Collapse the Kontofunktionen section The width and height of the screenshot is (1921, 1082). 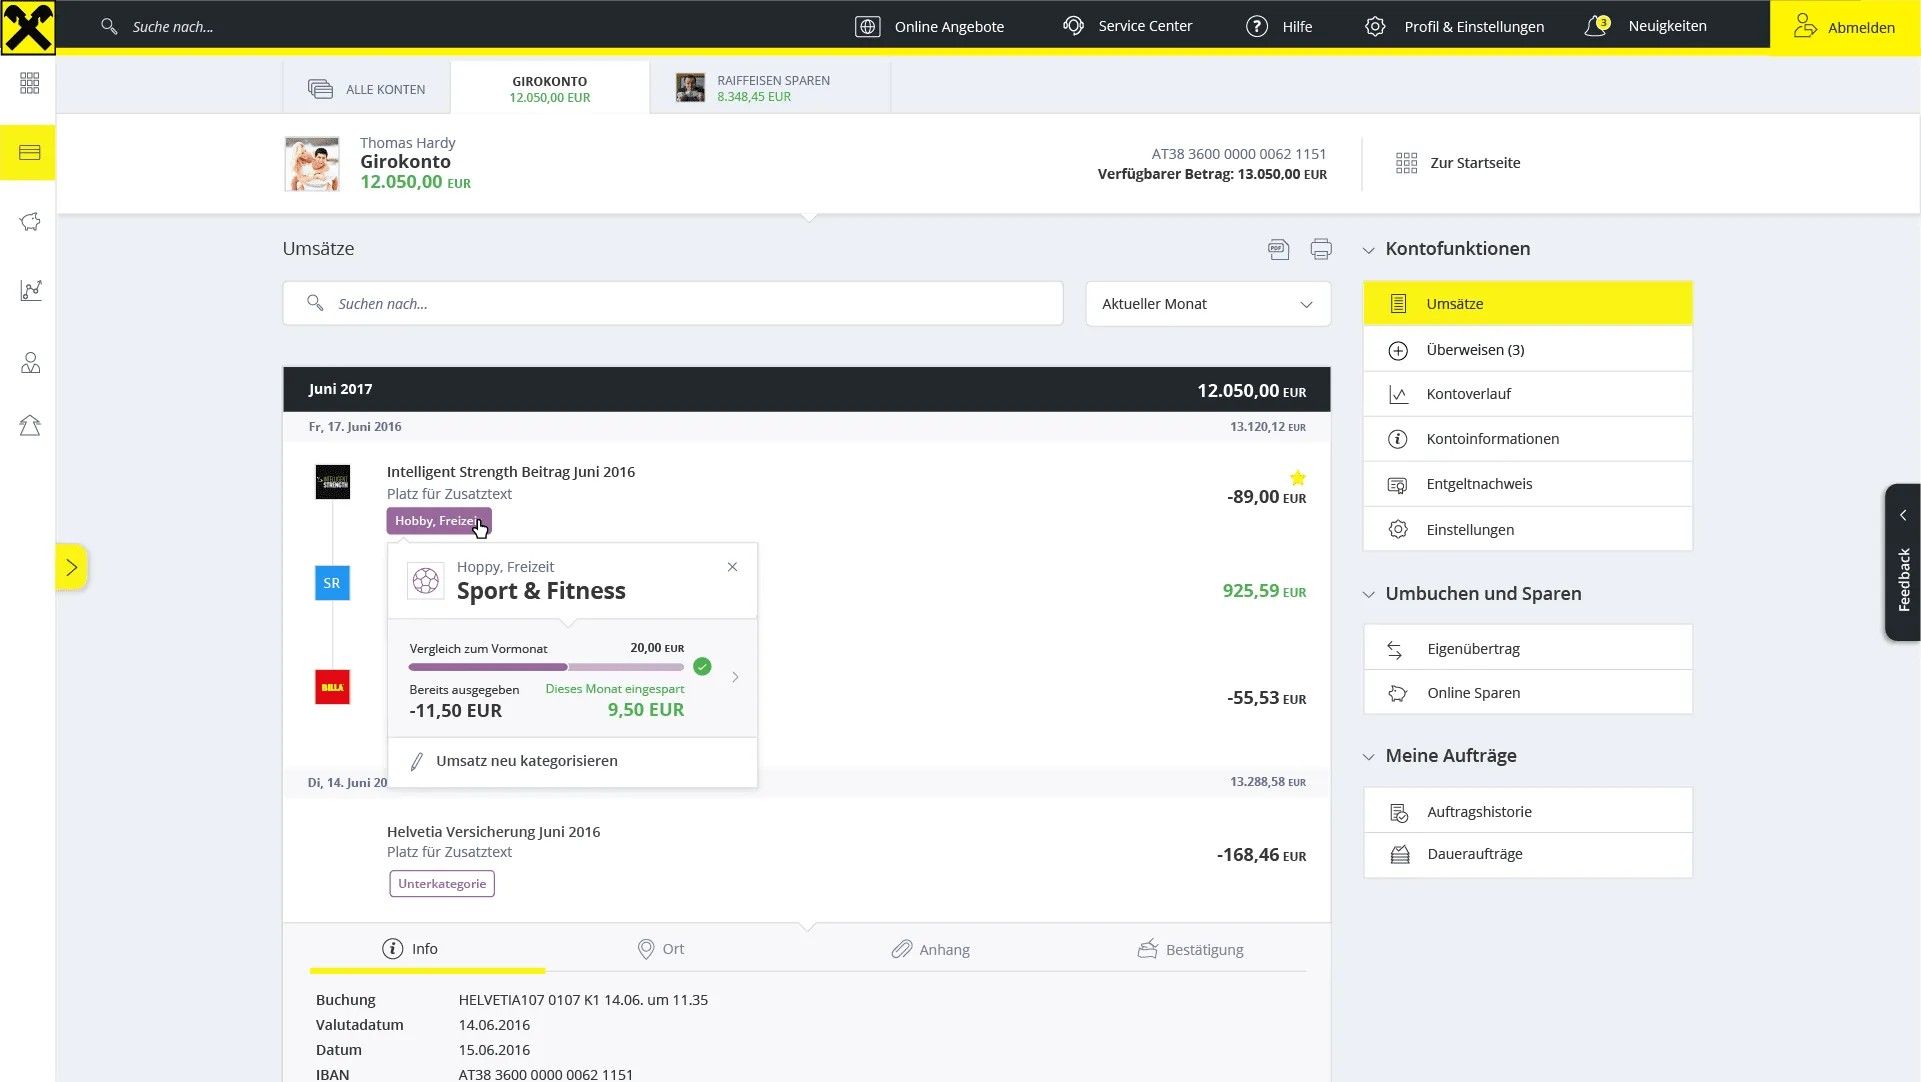1368,250
